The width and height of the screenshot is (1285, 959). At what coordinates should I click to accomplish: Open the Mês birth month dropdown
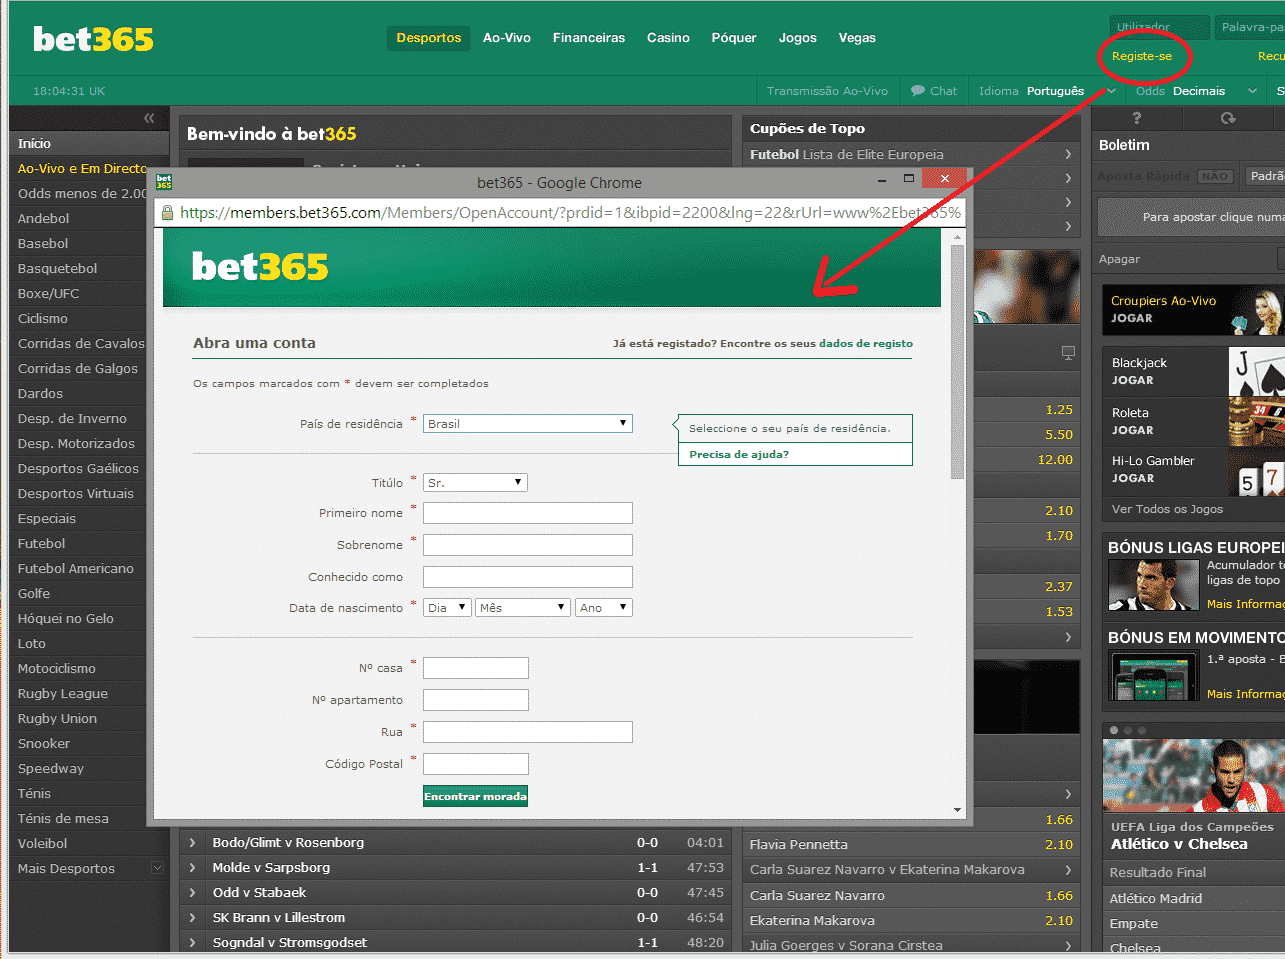(523, 608)
